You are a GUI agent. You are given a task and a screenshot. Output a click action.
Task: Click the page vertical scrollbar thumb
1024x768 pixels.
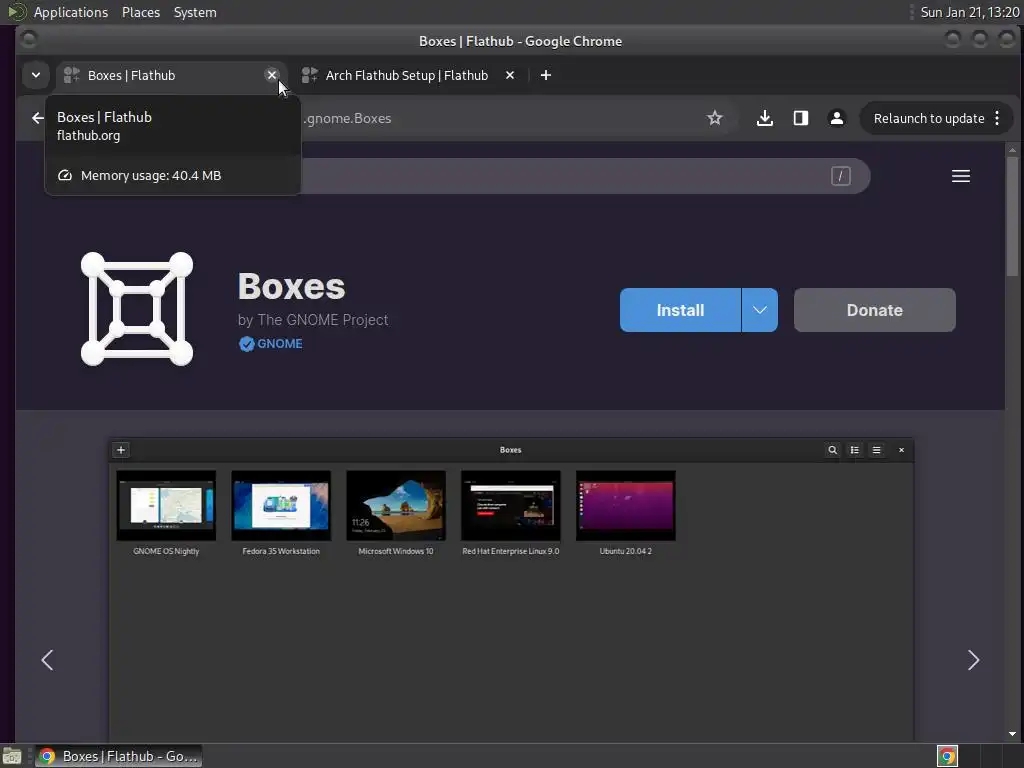[1012, 216]
